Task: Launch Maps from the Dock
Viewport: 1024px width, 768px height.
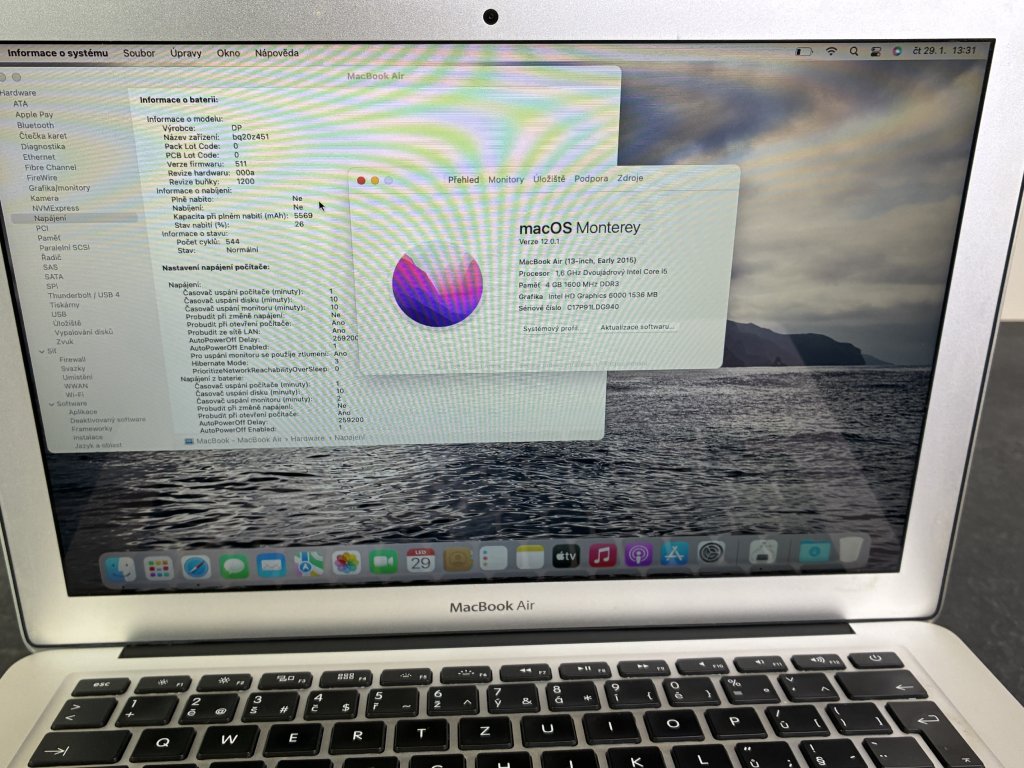Action: pyautogui.click(x=308, y=564)
